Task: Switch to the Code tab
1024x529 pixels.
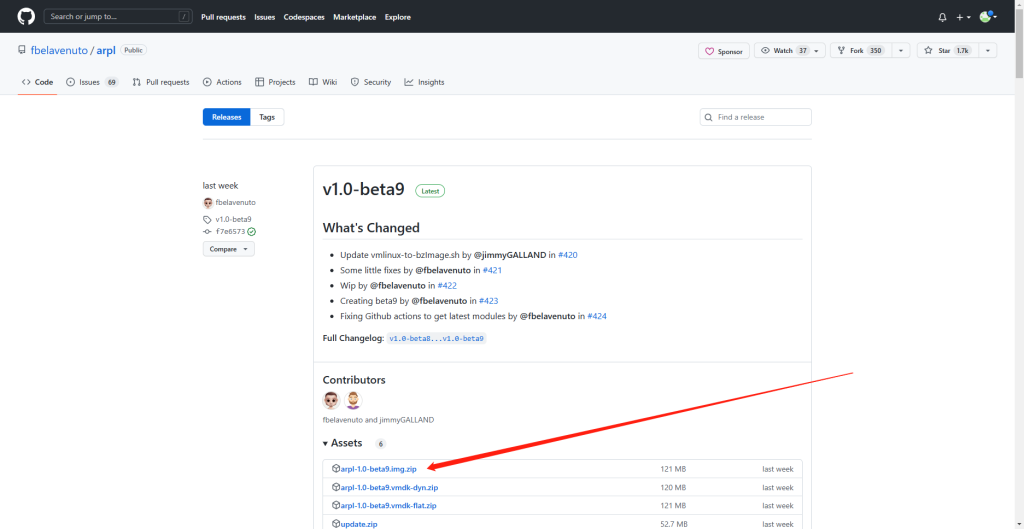Action: tap(37, 82)
